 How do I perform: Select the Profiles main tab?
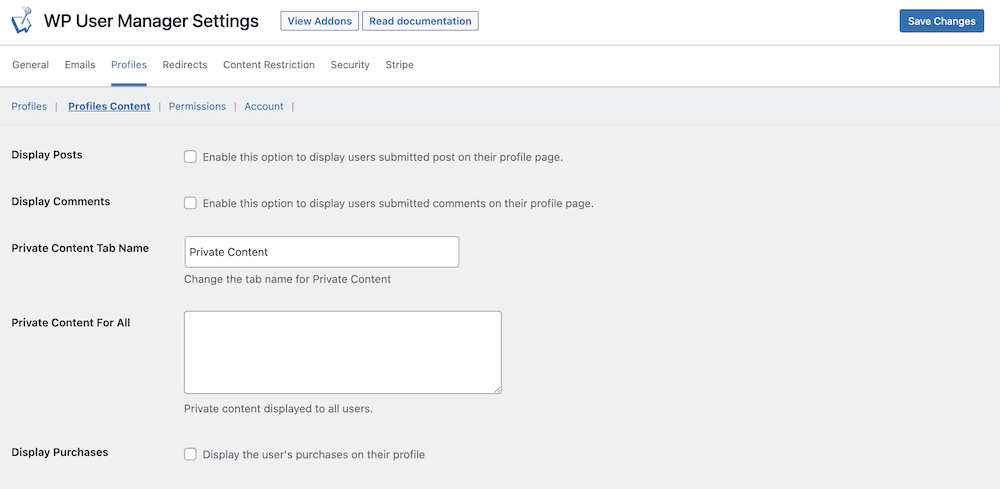point(129,64)
